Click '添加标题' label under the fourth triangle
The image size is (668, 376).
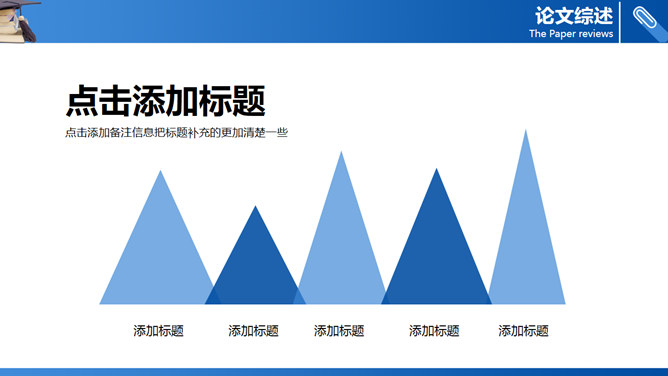pos(434,330)
